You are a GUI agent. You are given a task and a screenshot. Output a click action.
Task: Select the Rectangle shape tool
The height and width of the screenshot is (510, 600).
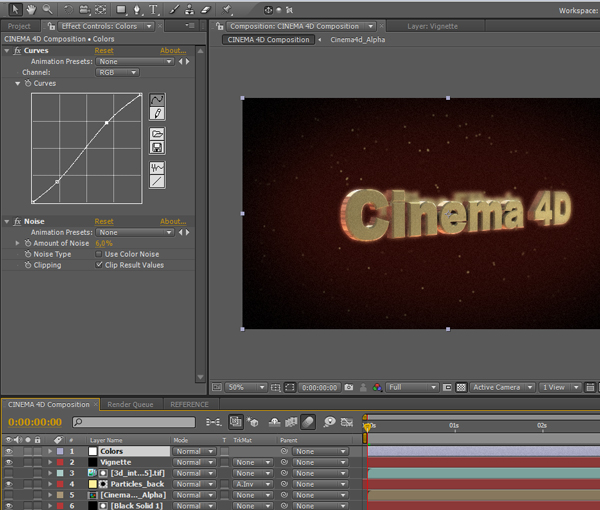coord(121,10)
